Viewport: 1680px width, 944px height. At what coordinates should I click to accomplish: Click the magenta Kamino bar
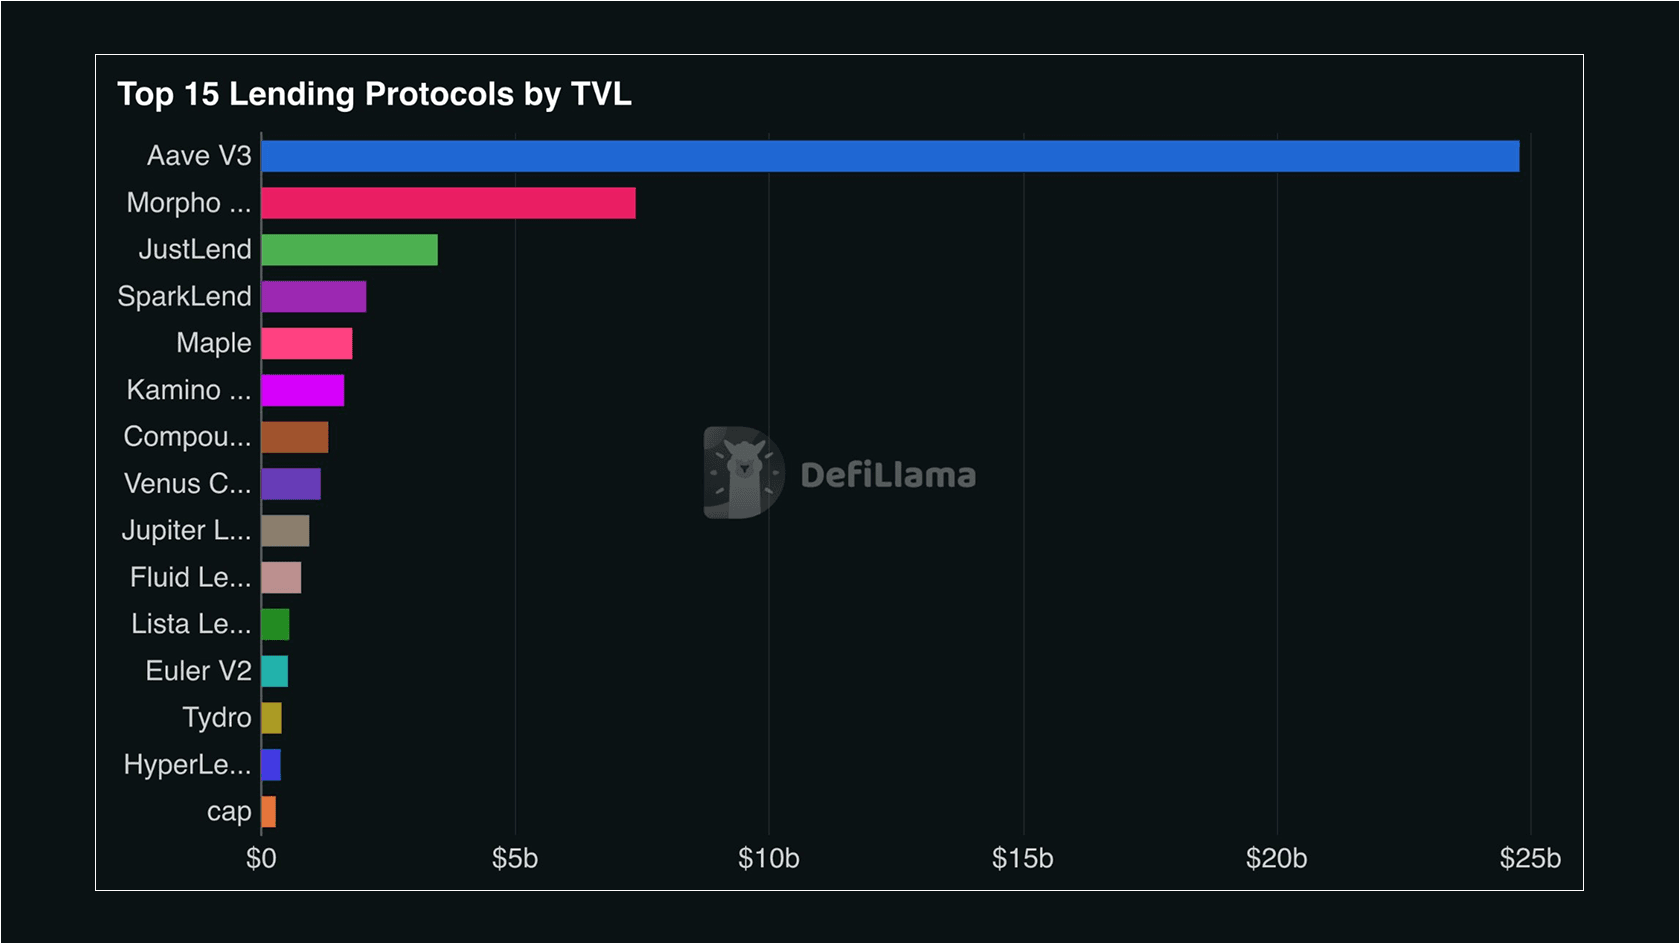point(302,391)
